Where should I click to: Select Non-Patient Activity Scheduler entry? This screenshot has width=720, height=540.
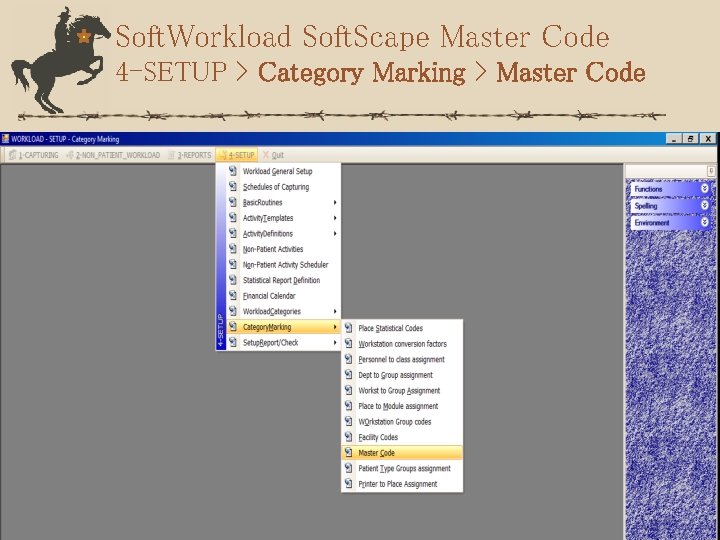(x=284, y=265)
